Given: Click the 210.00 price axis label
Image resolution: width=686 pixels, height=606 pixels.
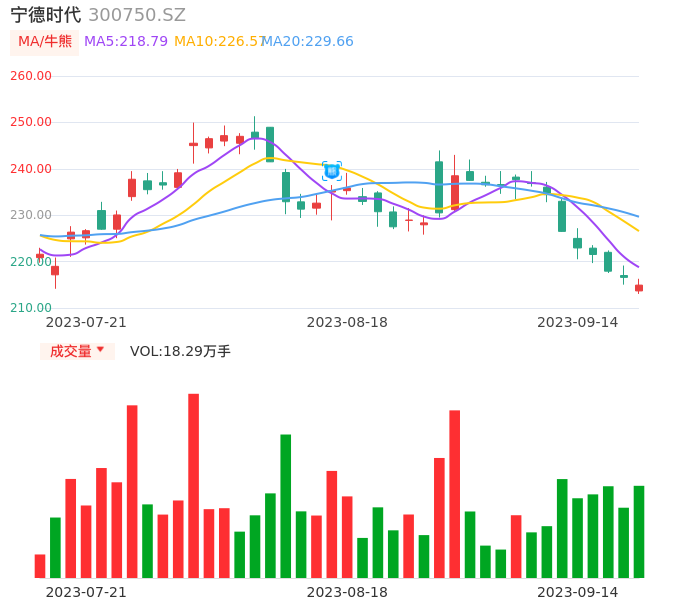Looking at the screenshot, I should click(31, 308).
